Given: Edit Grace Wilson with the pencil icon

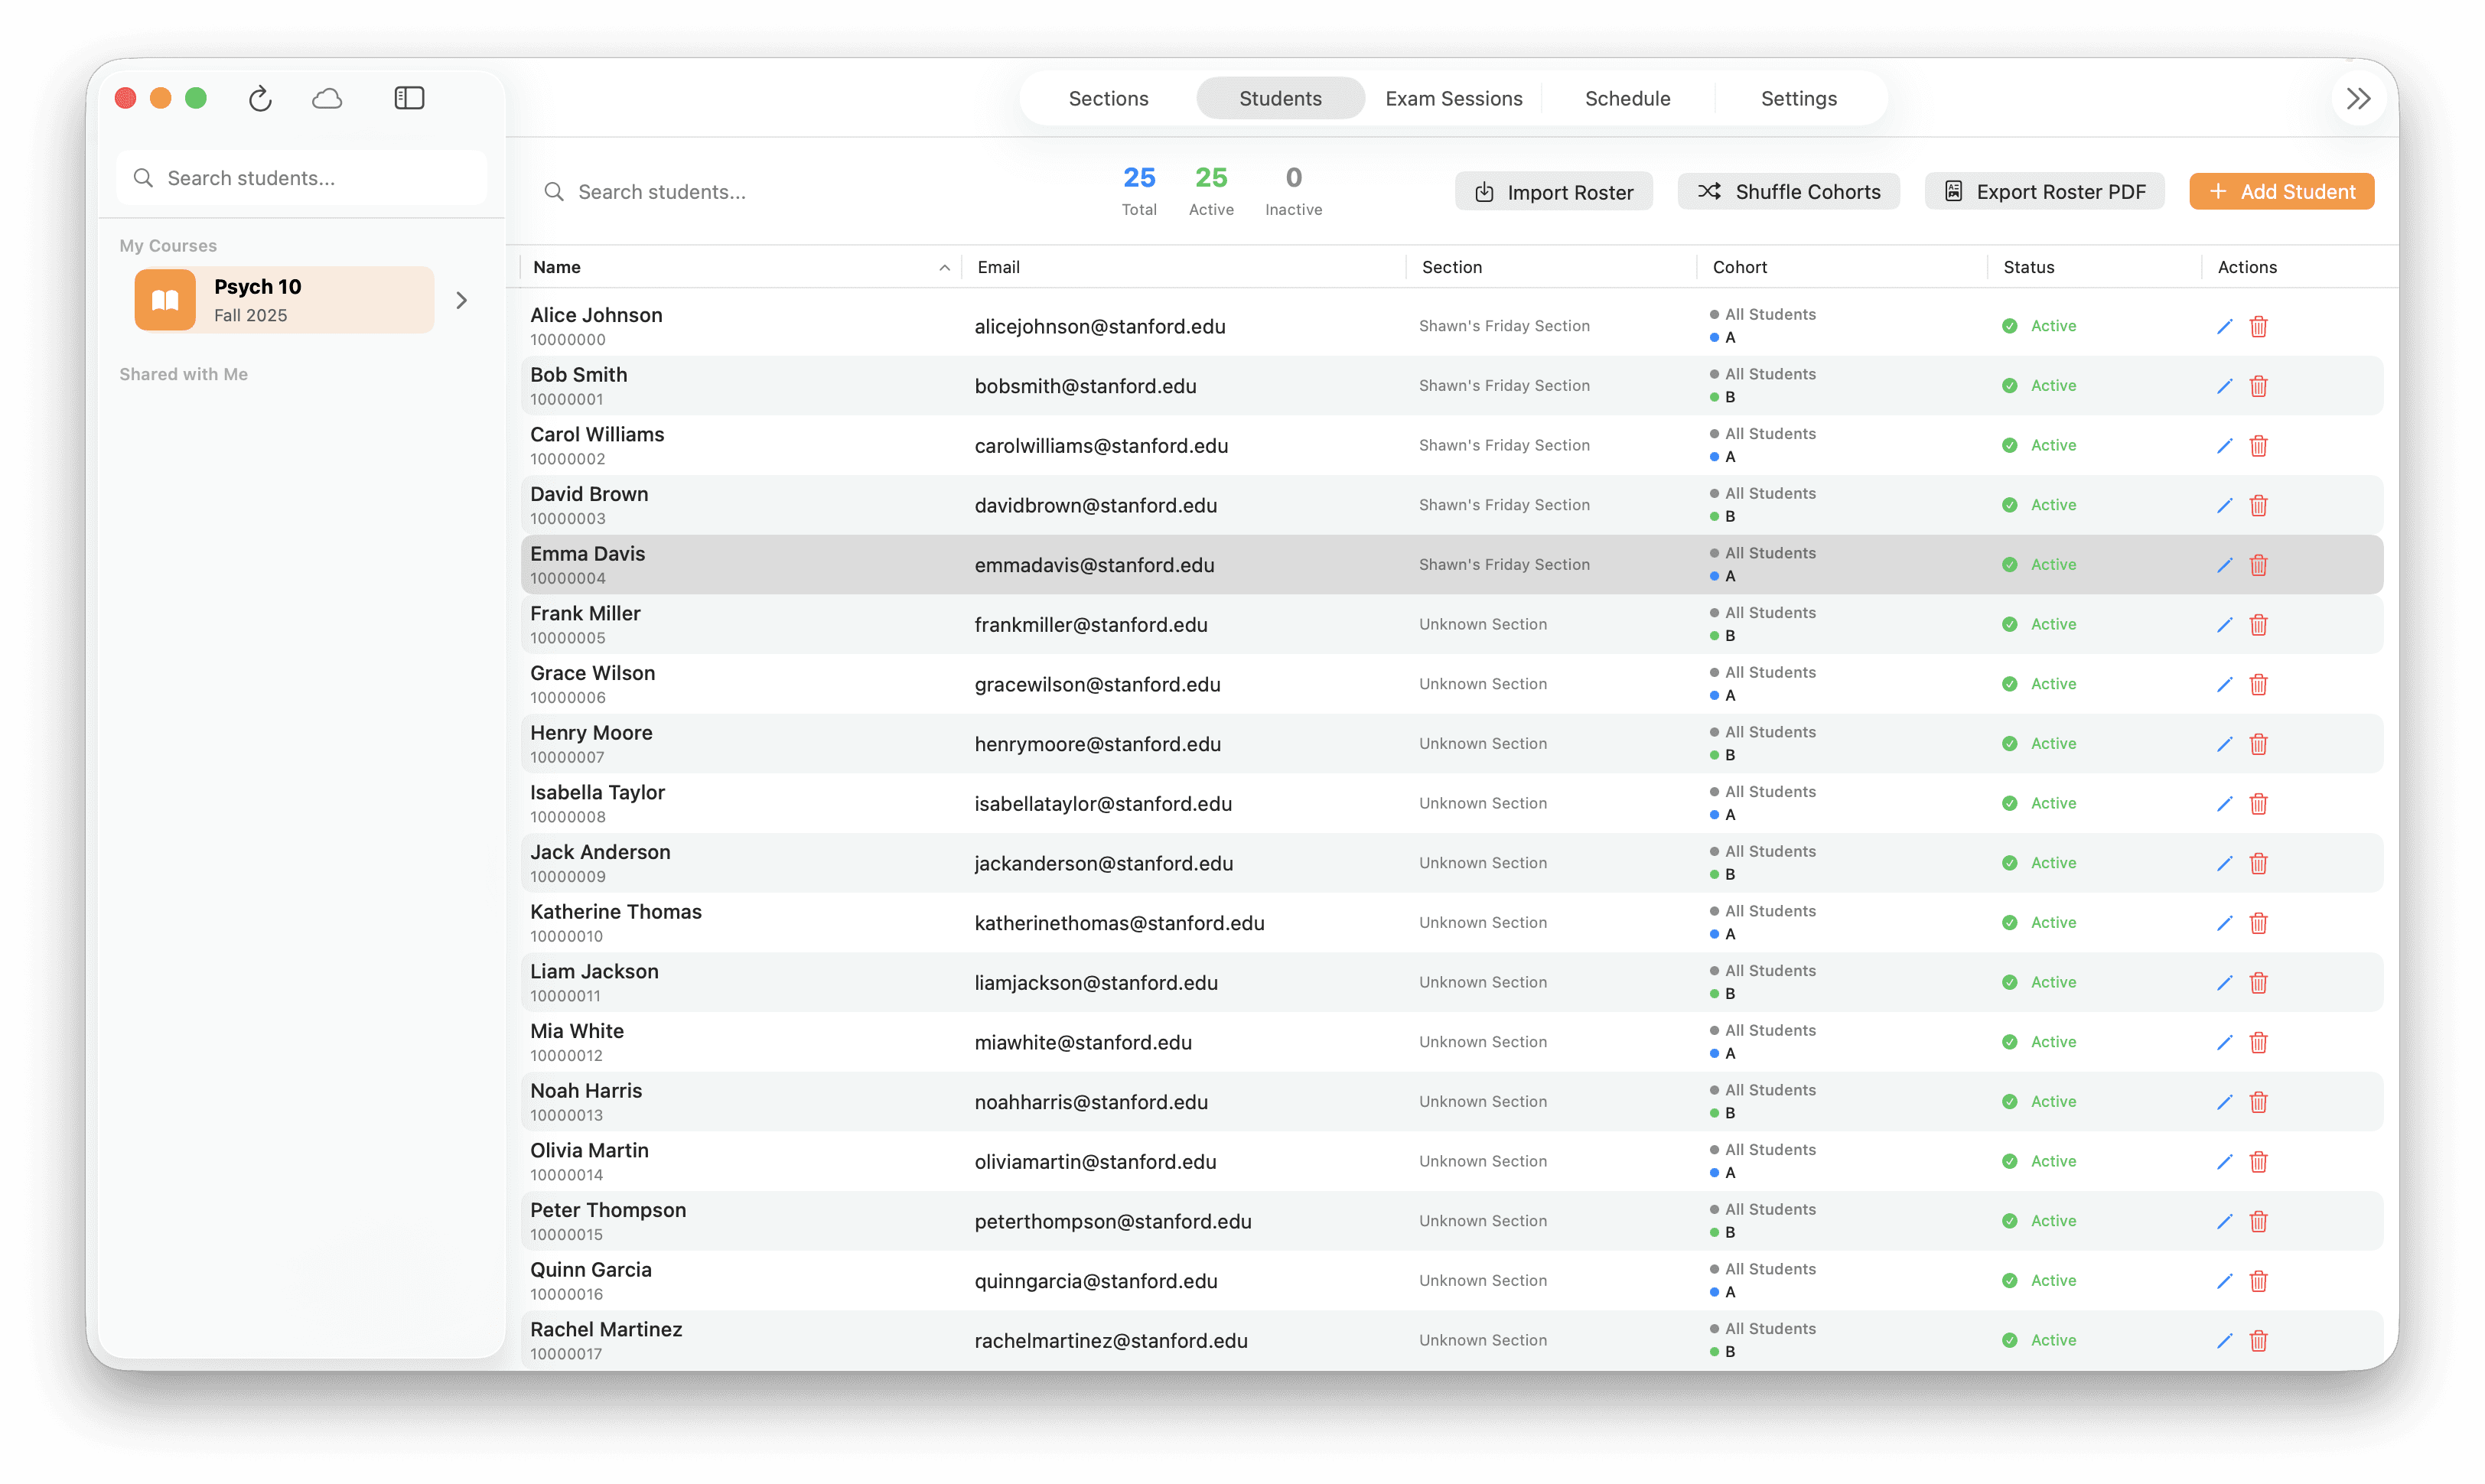Looking at the screenshot, I should tap(2224, 684).
